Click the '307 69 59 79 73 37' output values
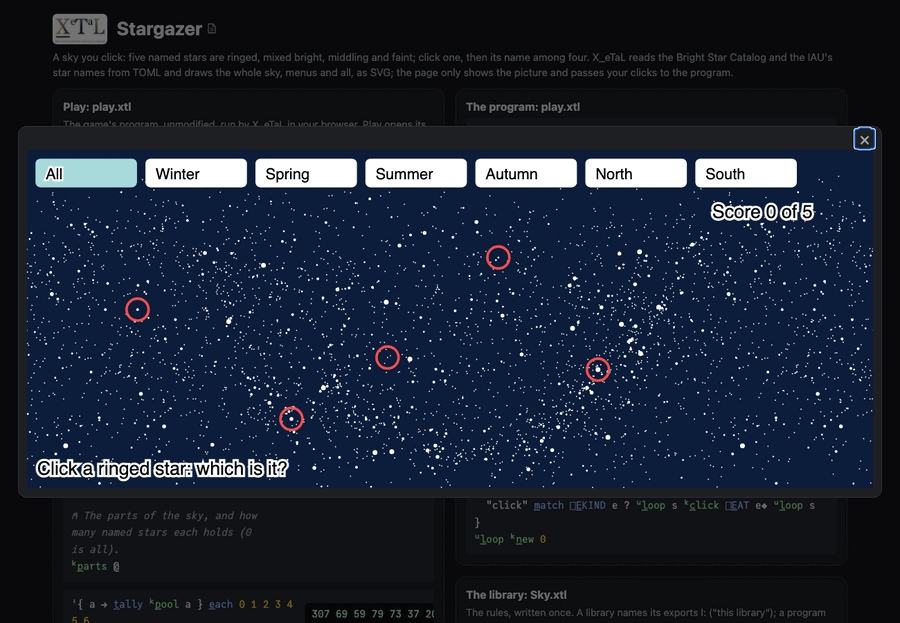Viewport: 900px width, 623px height. pyautogui.click(x=373, y=614)
